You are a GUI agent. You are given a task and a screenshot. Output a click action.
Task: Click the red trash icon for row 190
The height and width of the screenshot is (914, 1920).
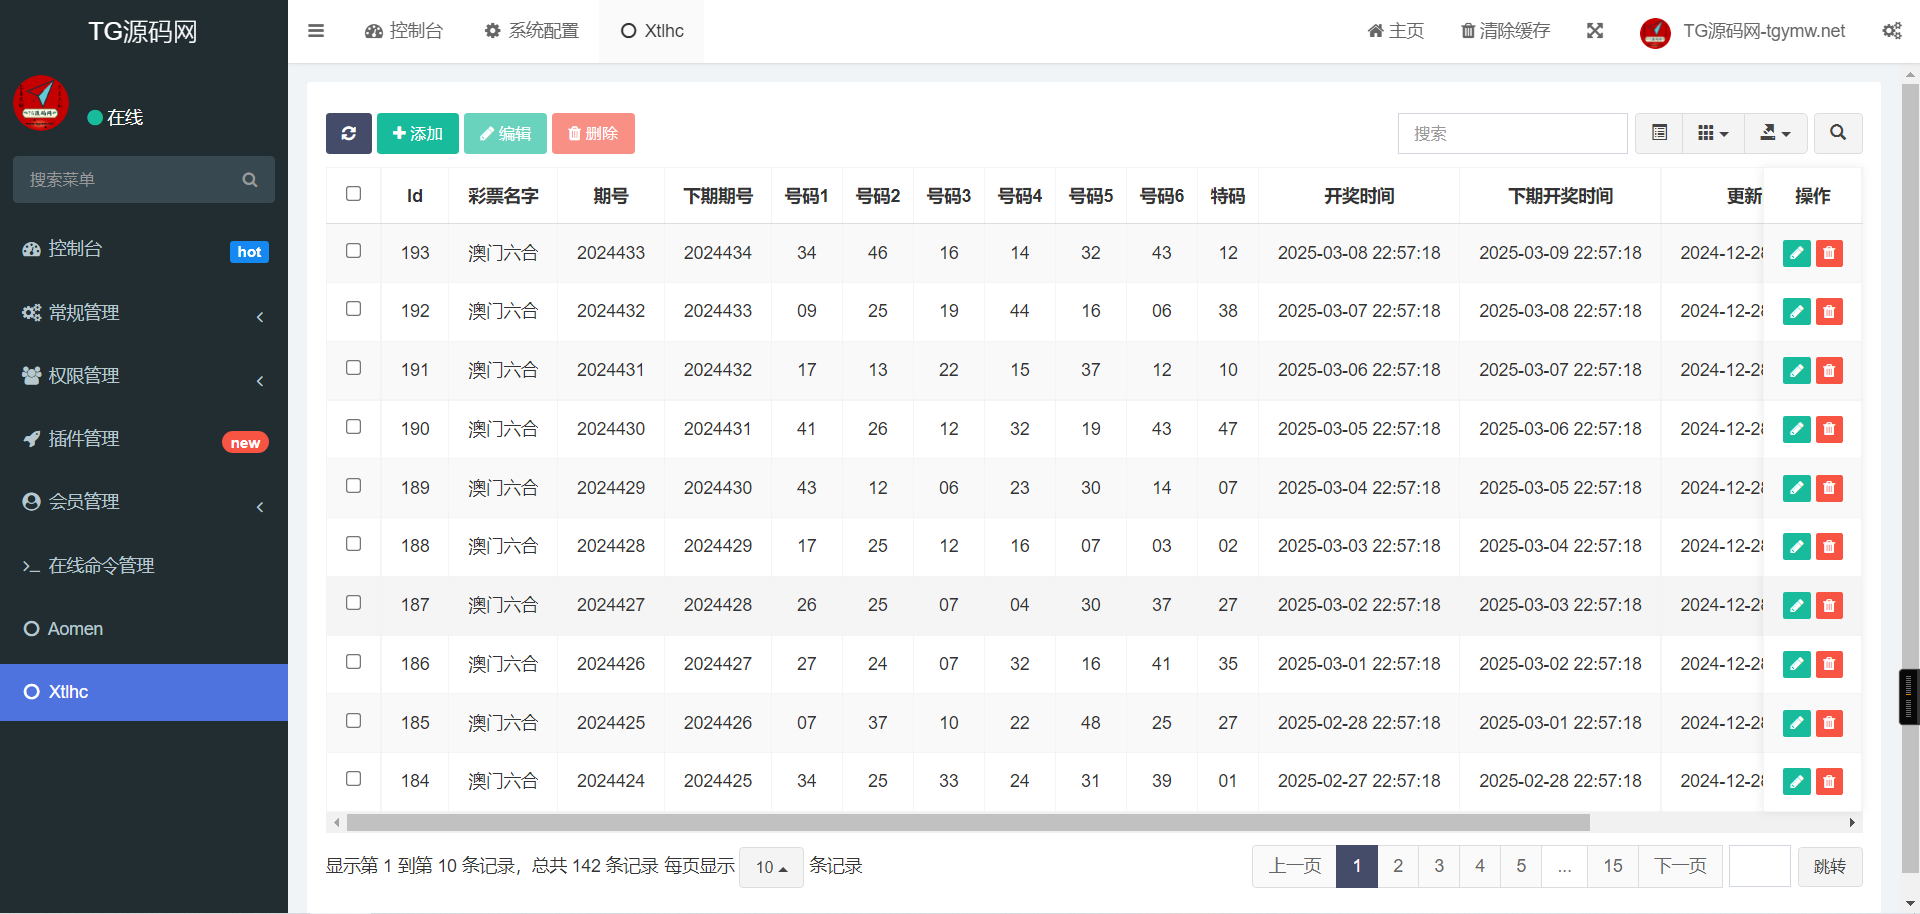tap(1829, 429)
